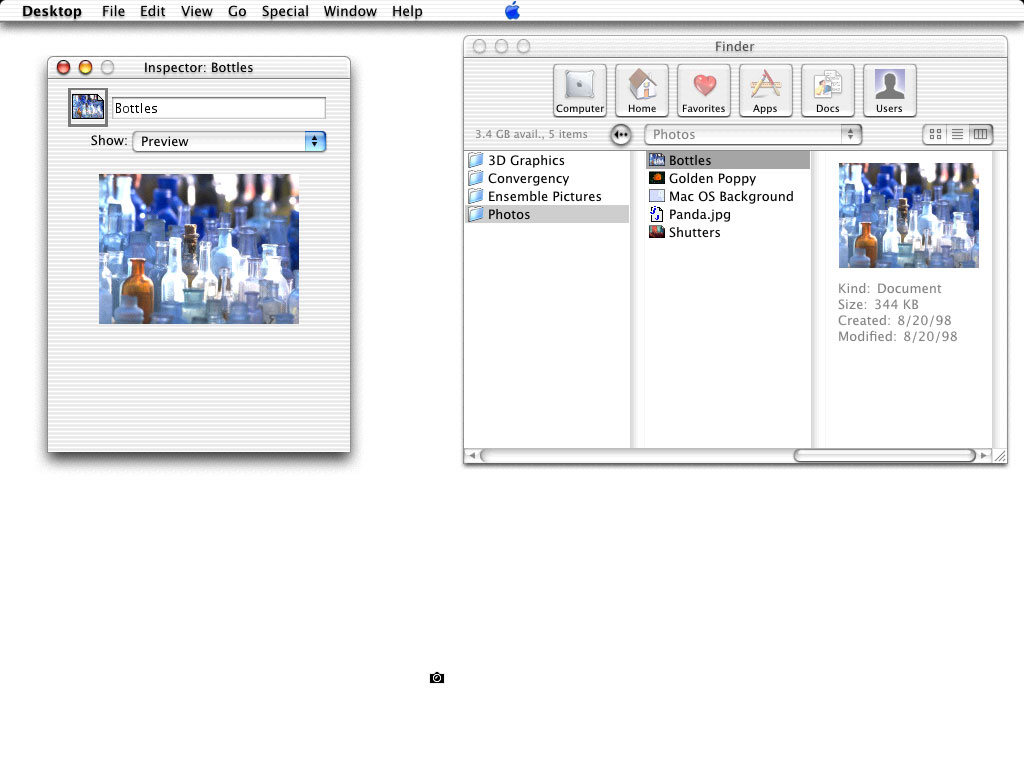Click the Finder window resize grip
This screenshot has width=1024, height=768.
tap(1000, 456)
